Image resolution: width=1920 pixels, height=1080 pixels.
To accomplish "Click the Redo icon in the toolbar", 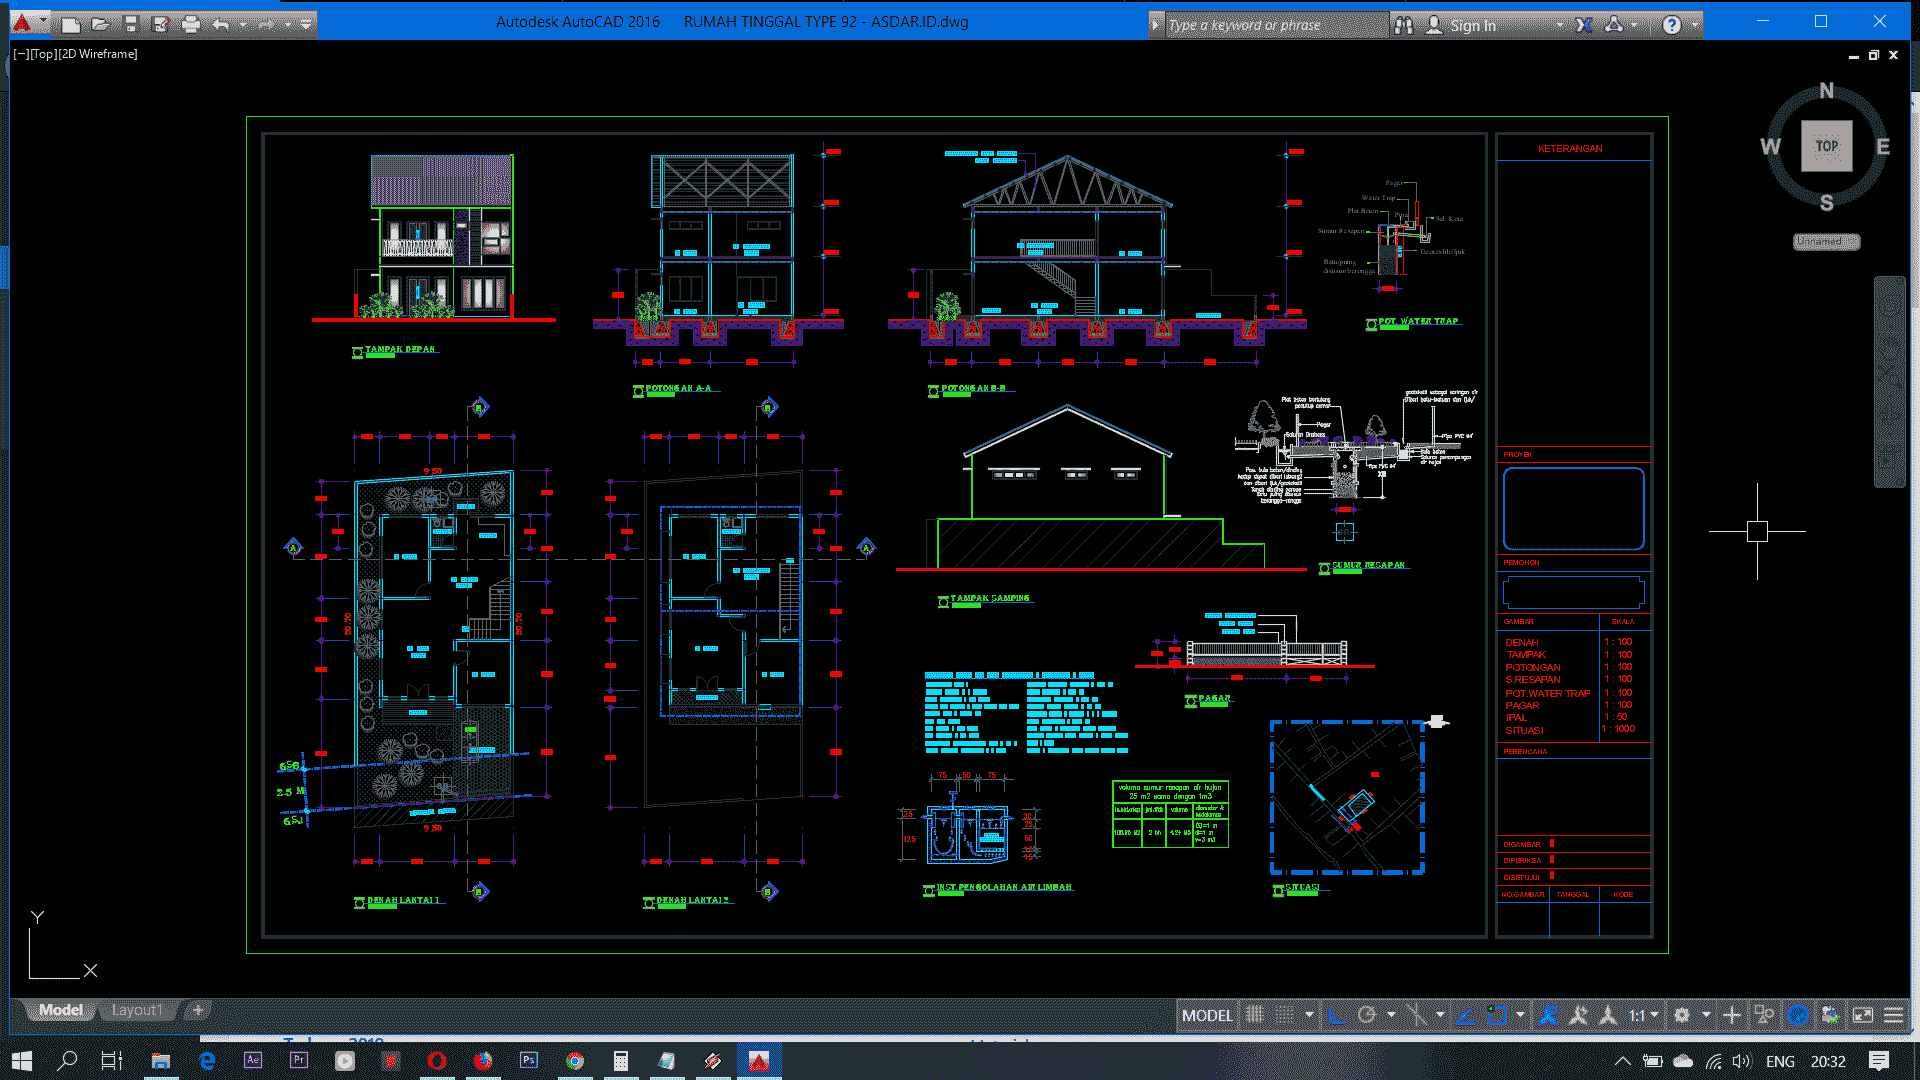I will [x=269, y=22].
